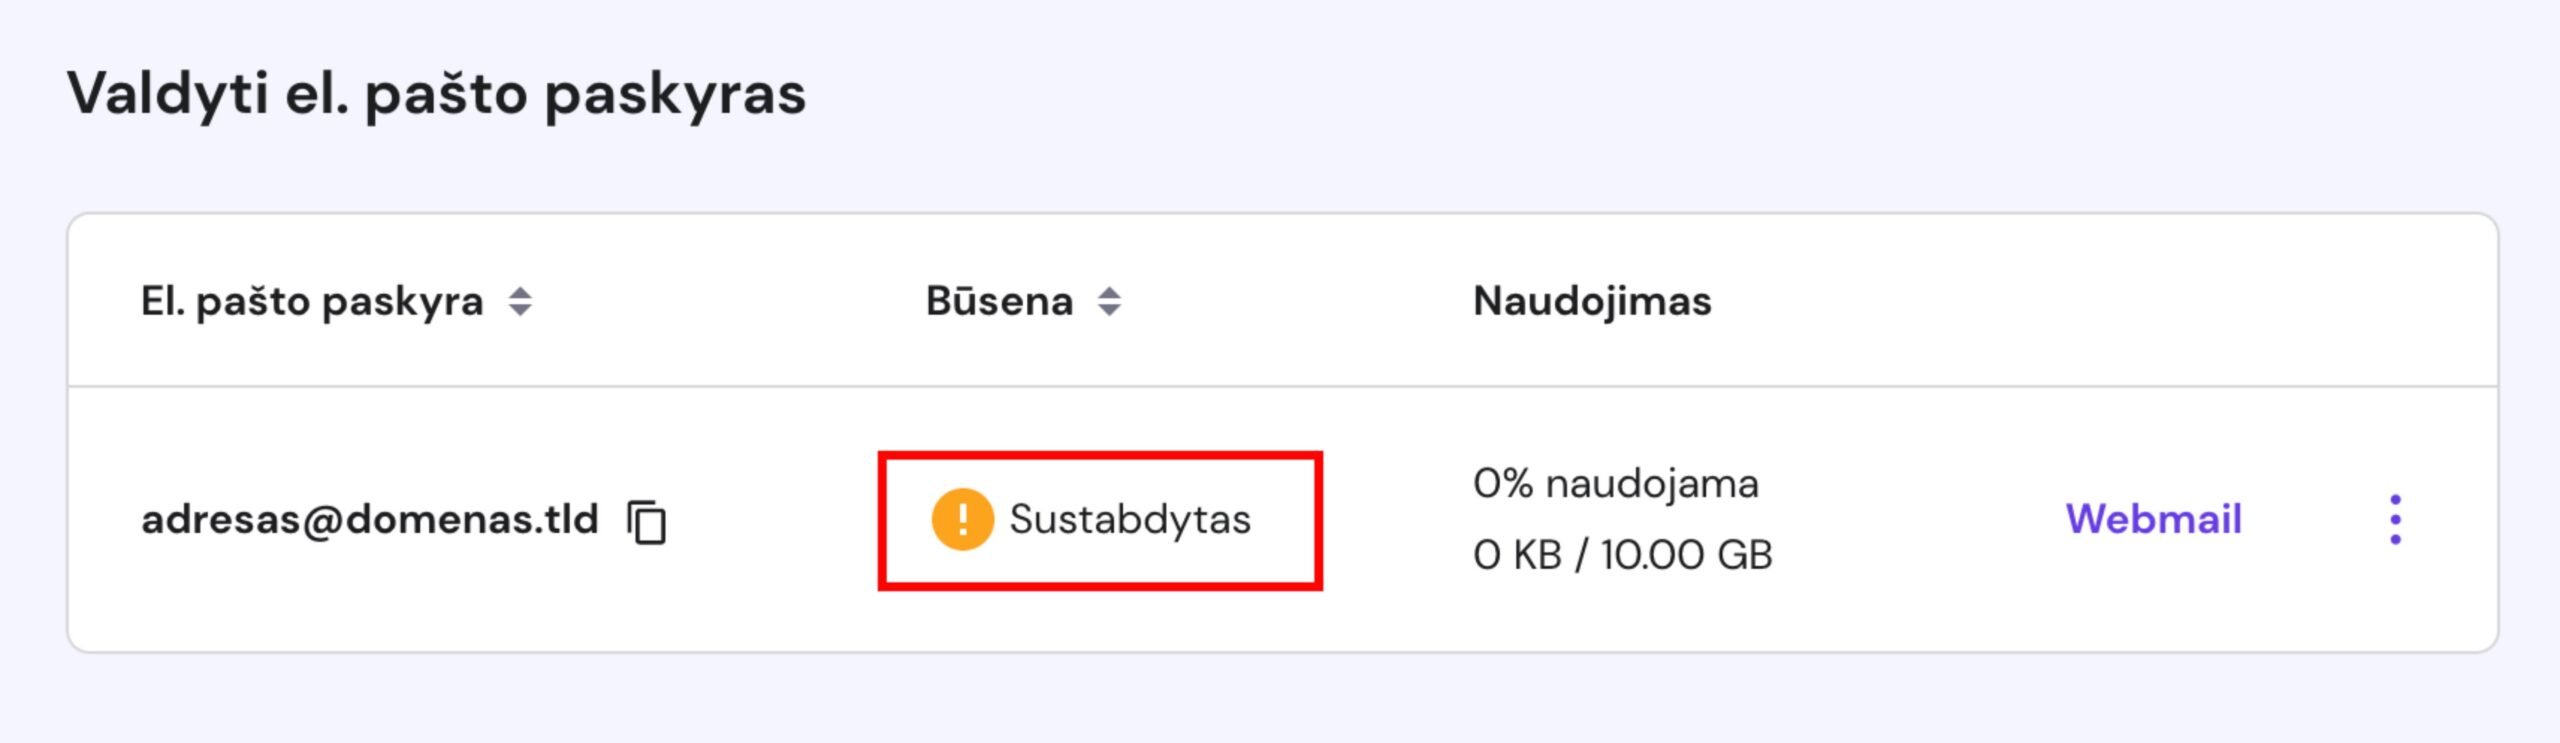Click the '10.00 GB' storage quota value

point(1686,555)
